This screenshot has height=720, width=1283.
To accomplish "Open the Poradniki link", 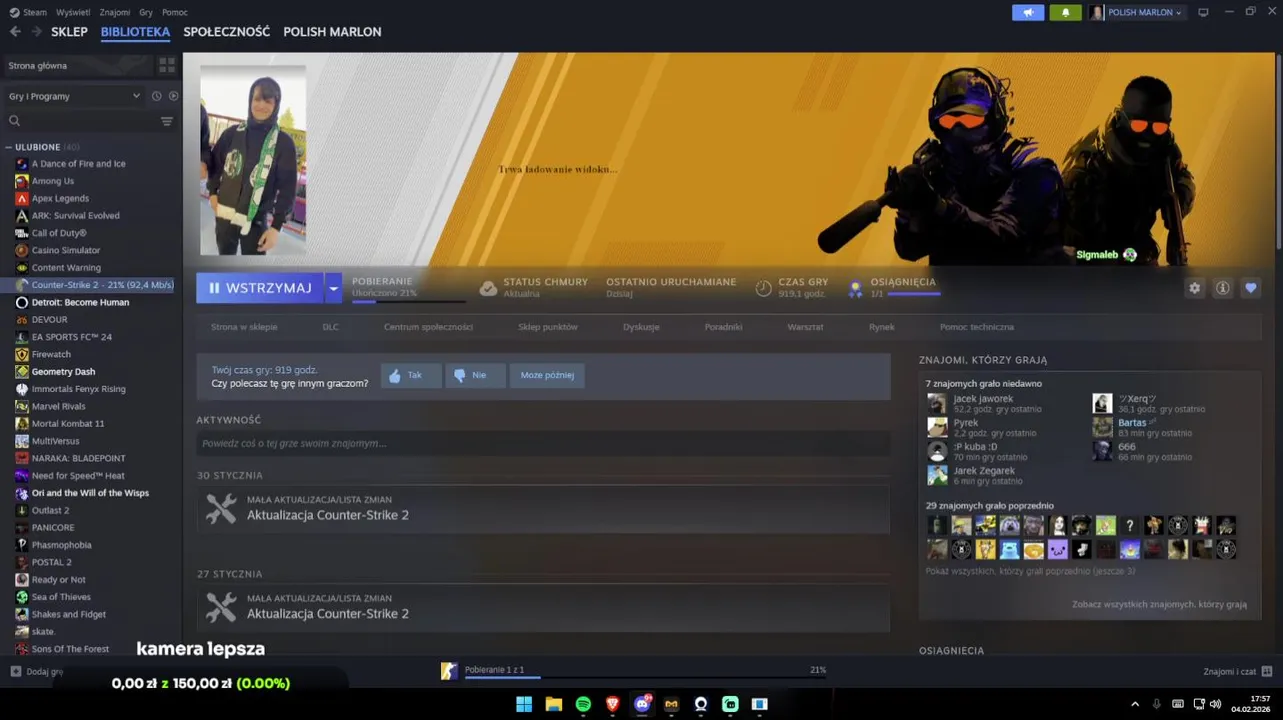I will pos(723,327).
